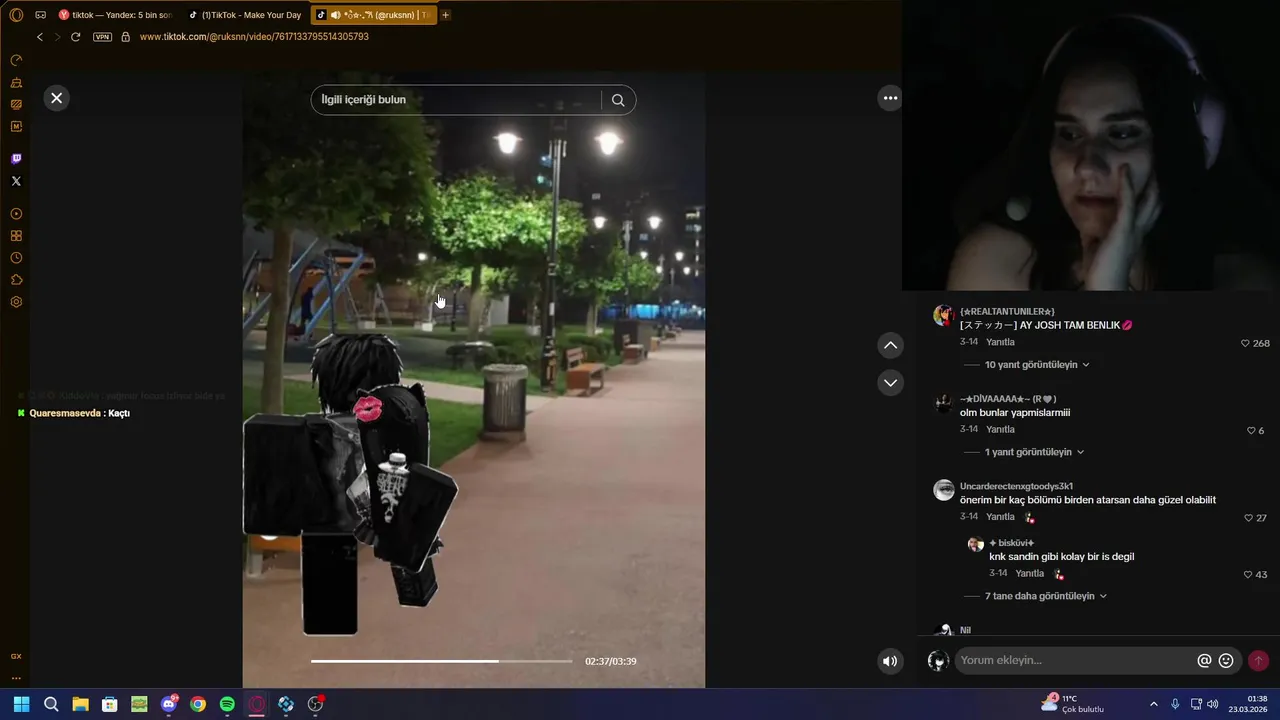Image resolution: width=1280 pixels, height=720 pixels.
Task: Open the Opera GX main menu logo
Action: 16,15
